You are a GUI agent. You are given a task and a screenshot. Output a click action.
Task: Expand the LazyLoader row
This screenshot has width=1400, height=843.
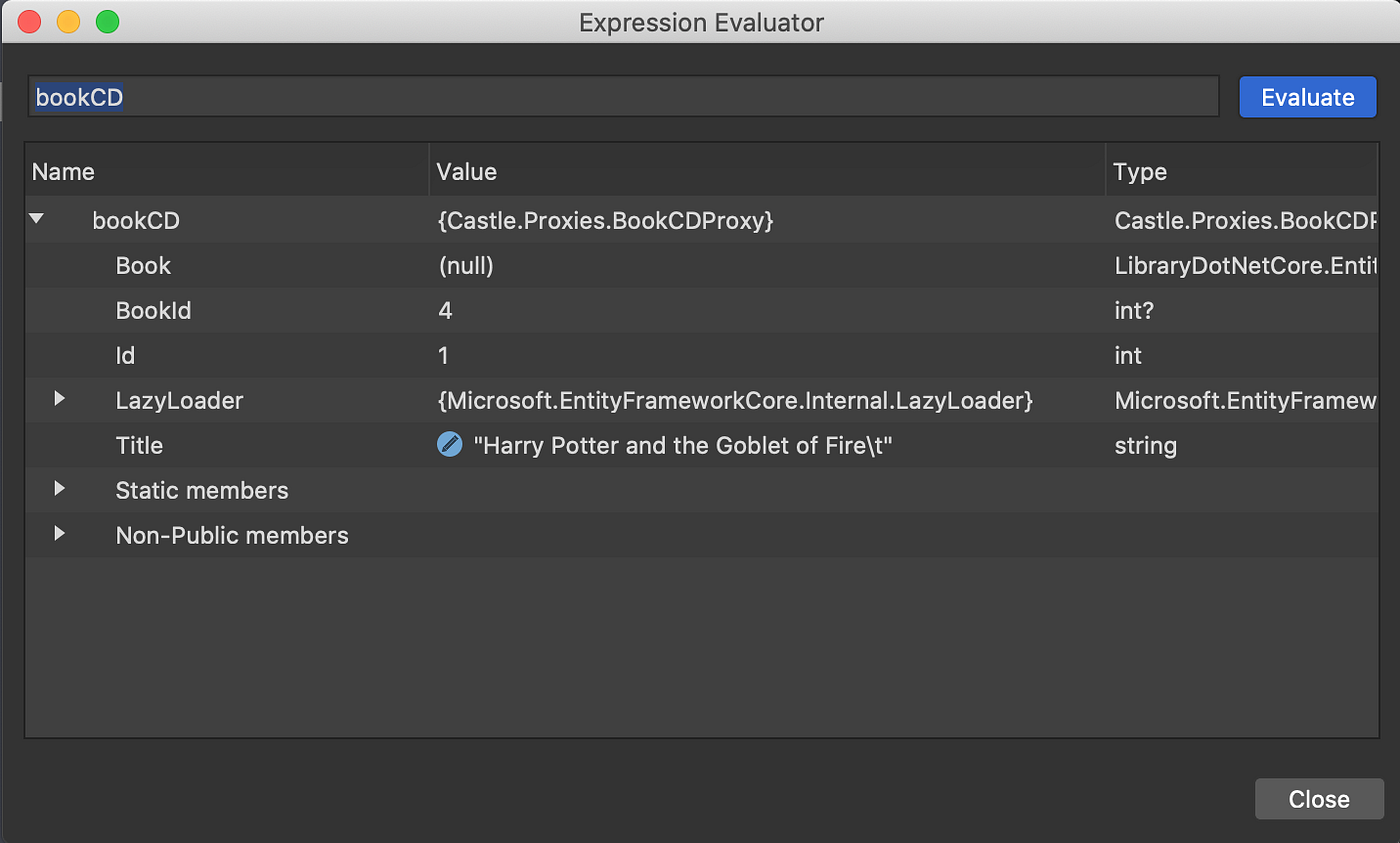(60, 399)
